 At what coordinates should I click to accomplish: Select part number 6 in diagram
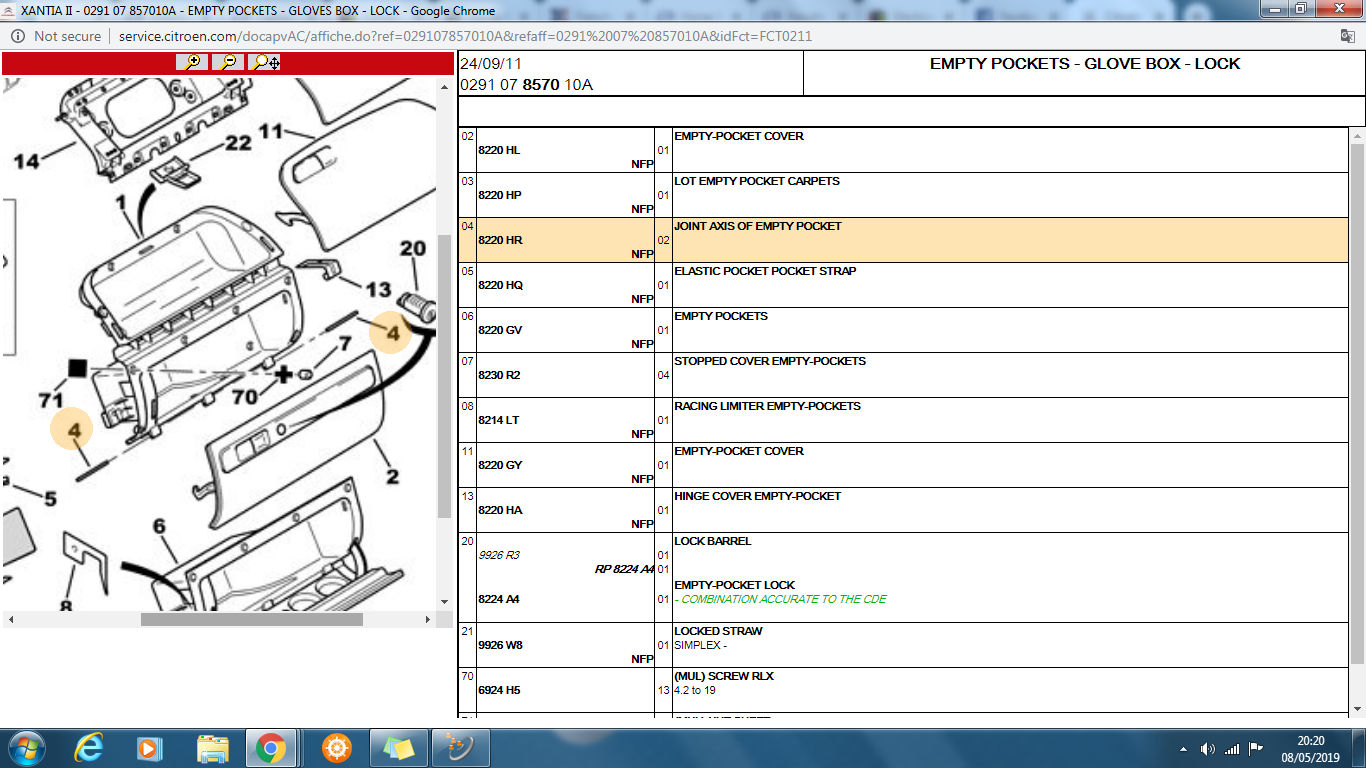point(159,527)
